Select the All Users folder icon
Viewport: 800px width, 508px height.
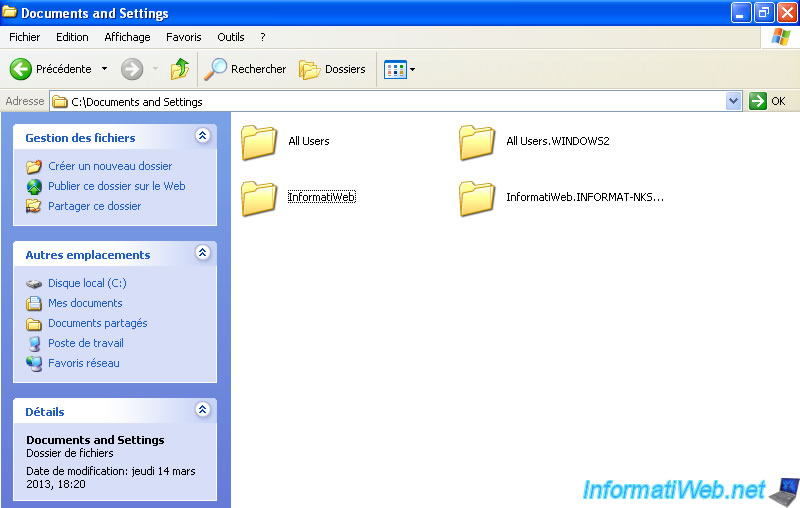pyautogui.click(x=259, y=142)
